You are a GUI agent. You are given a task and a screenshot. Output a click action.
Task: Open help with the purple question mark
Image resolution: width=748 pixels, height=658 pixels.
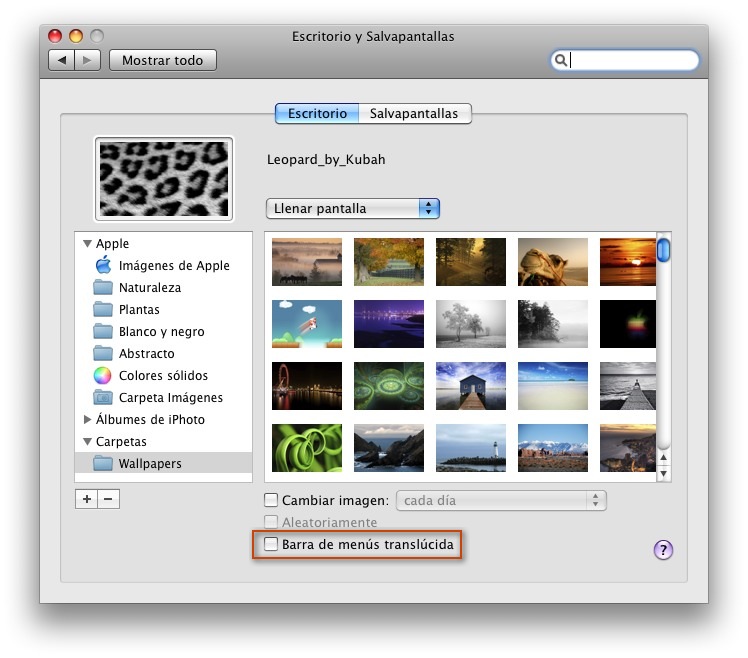663,550
